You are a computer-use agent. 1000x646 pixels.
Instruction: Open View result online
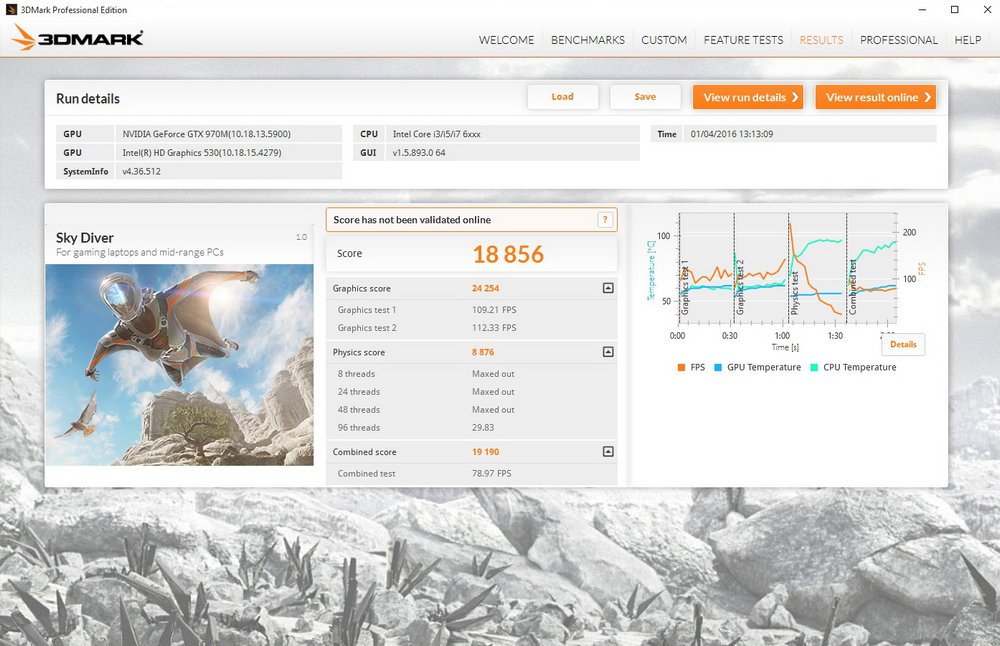coord(876,97)
